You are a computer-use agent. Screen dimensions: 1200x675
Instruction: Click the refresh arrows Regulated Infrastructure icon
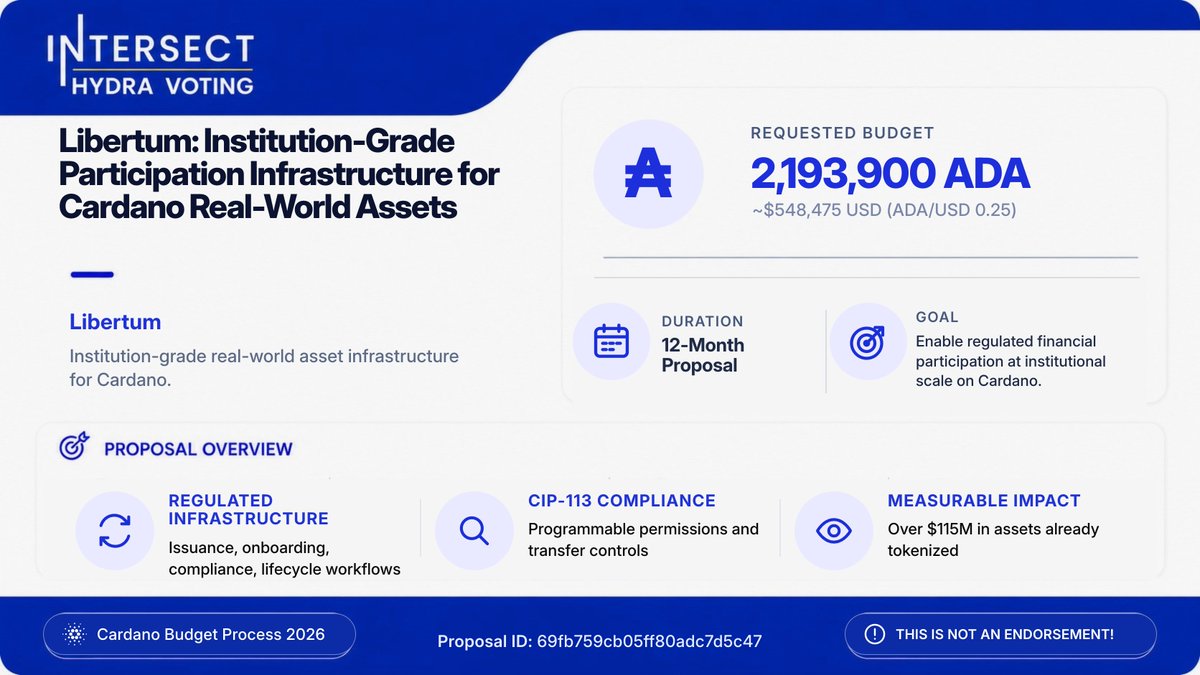(115, 530)
